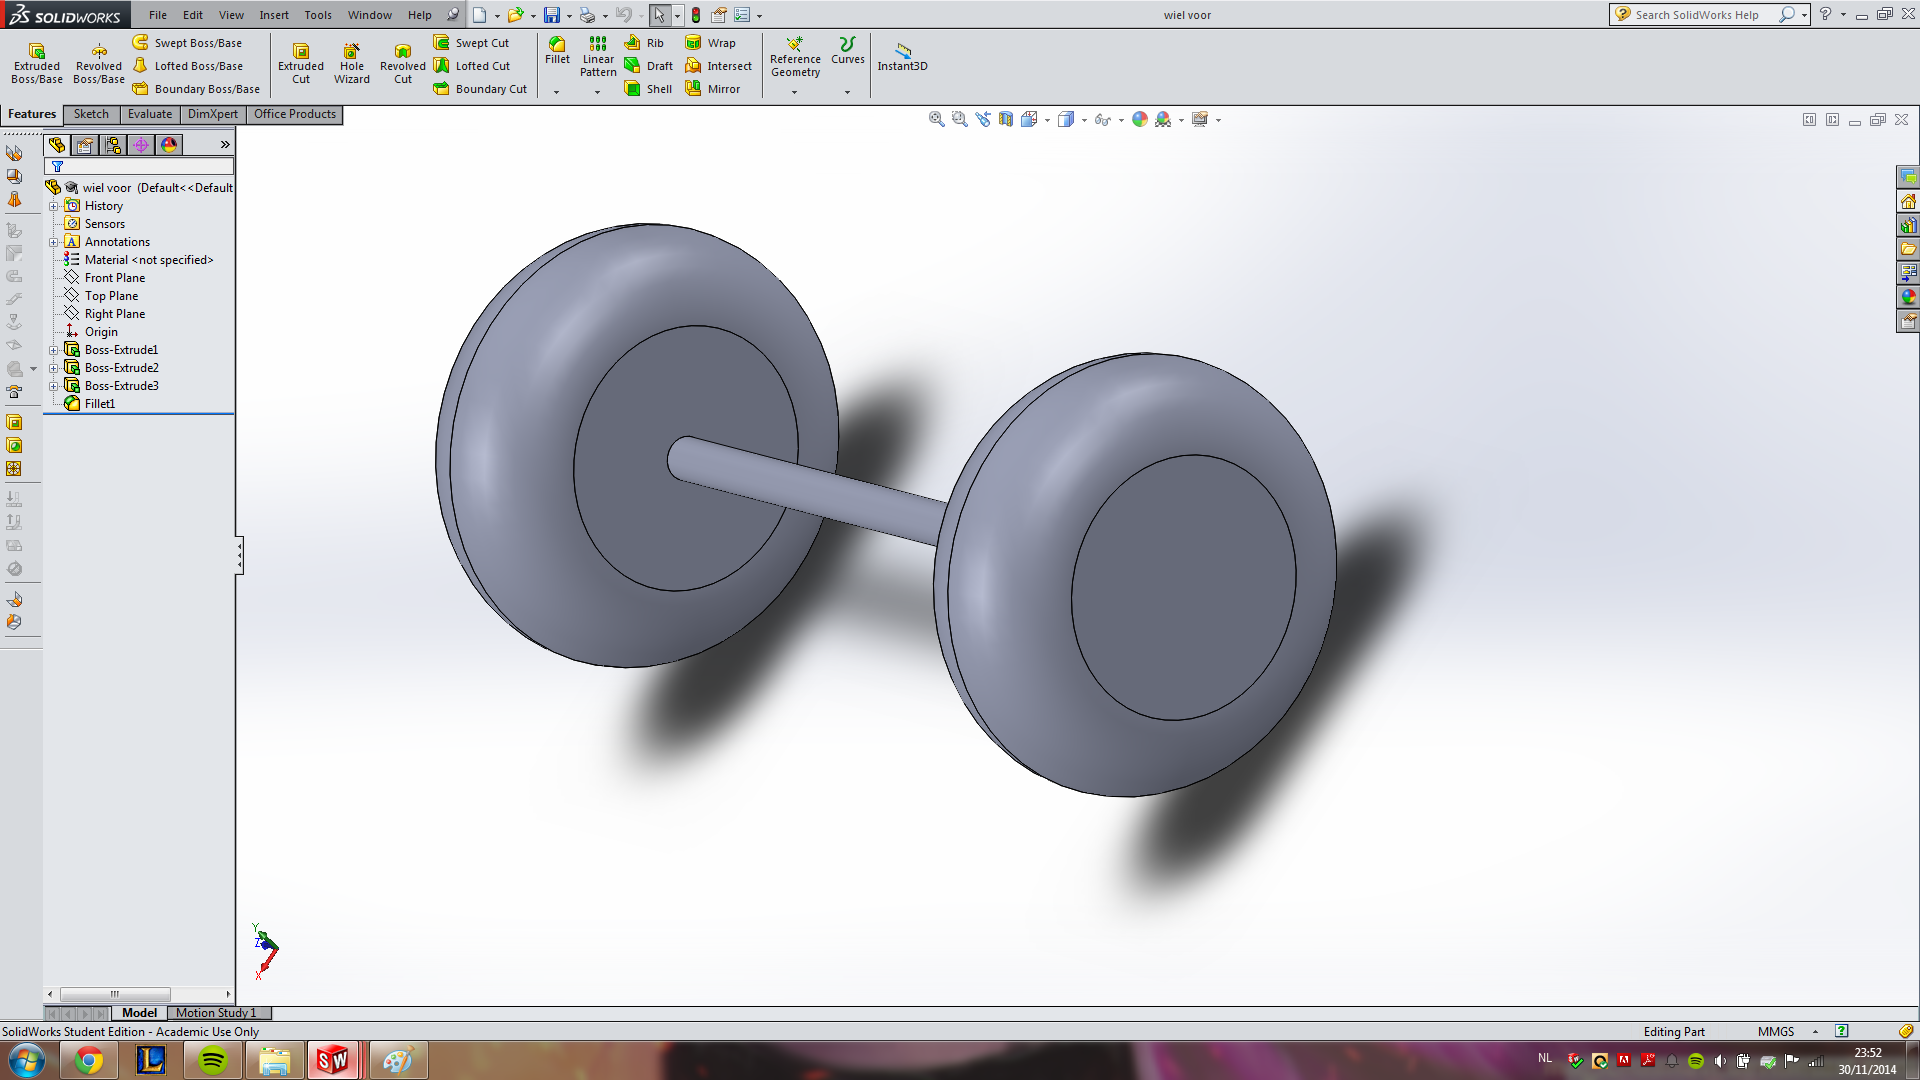Select the Linear Pattern tool
This screenshot has width=1920, height=1080.
point(597,55)
